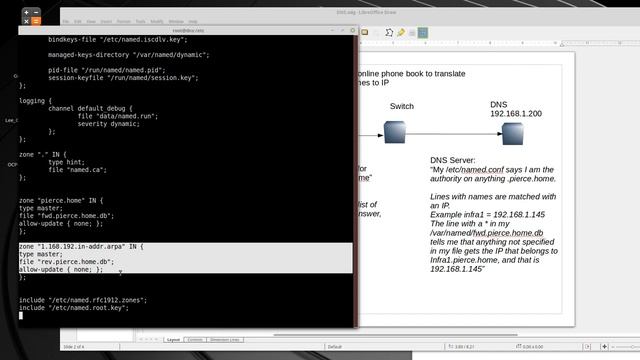Switch to the Layout layer tab
The image size is (640, 360).
pyautogui.click(x=173, y=340)
